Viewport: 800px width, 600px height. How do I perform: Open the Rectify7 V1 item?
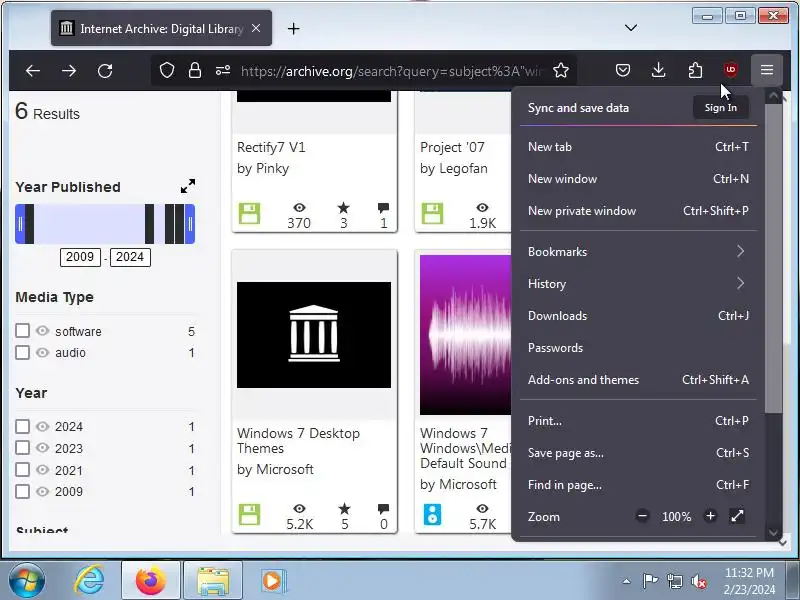tap(271, 147)
